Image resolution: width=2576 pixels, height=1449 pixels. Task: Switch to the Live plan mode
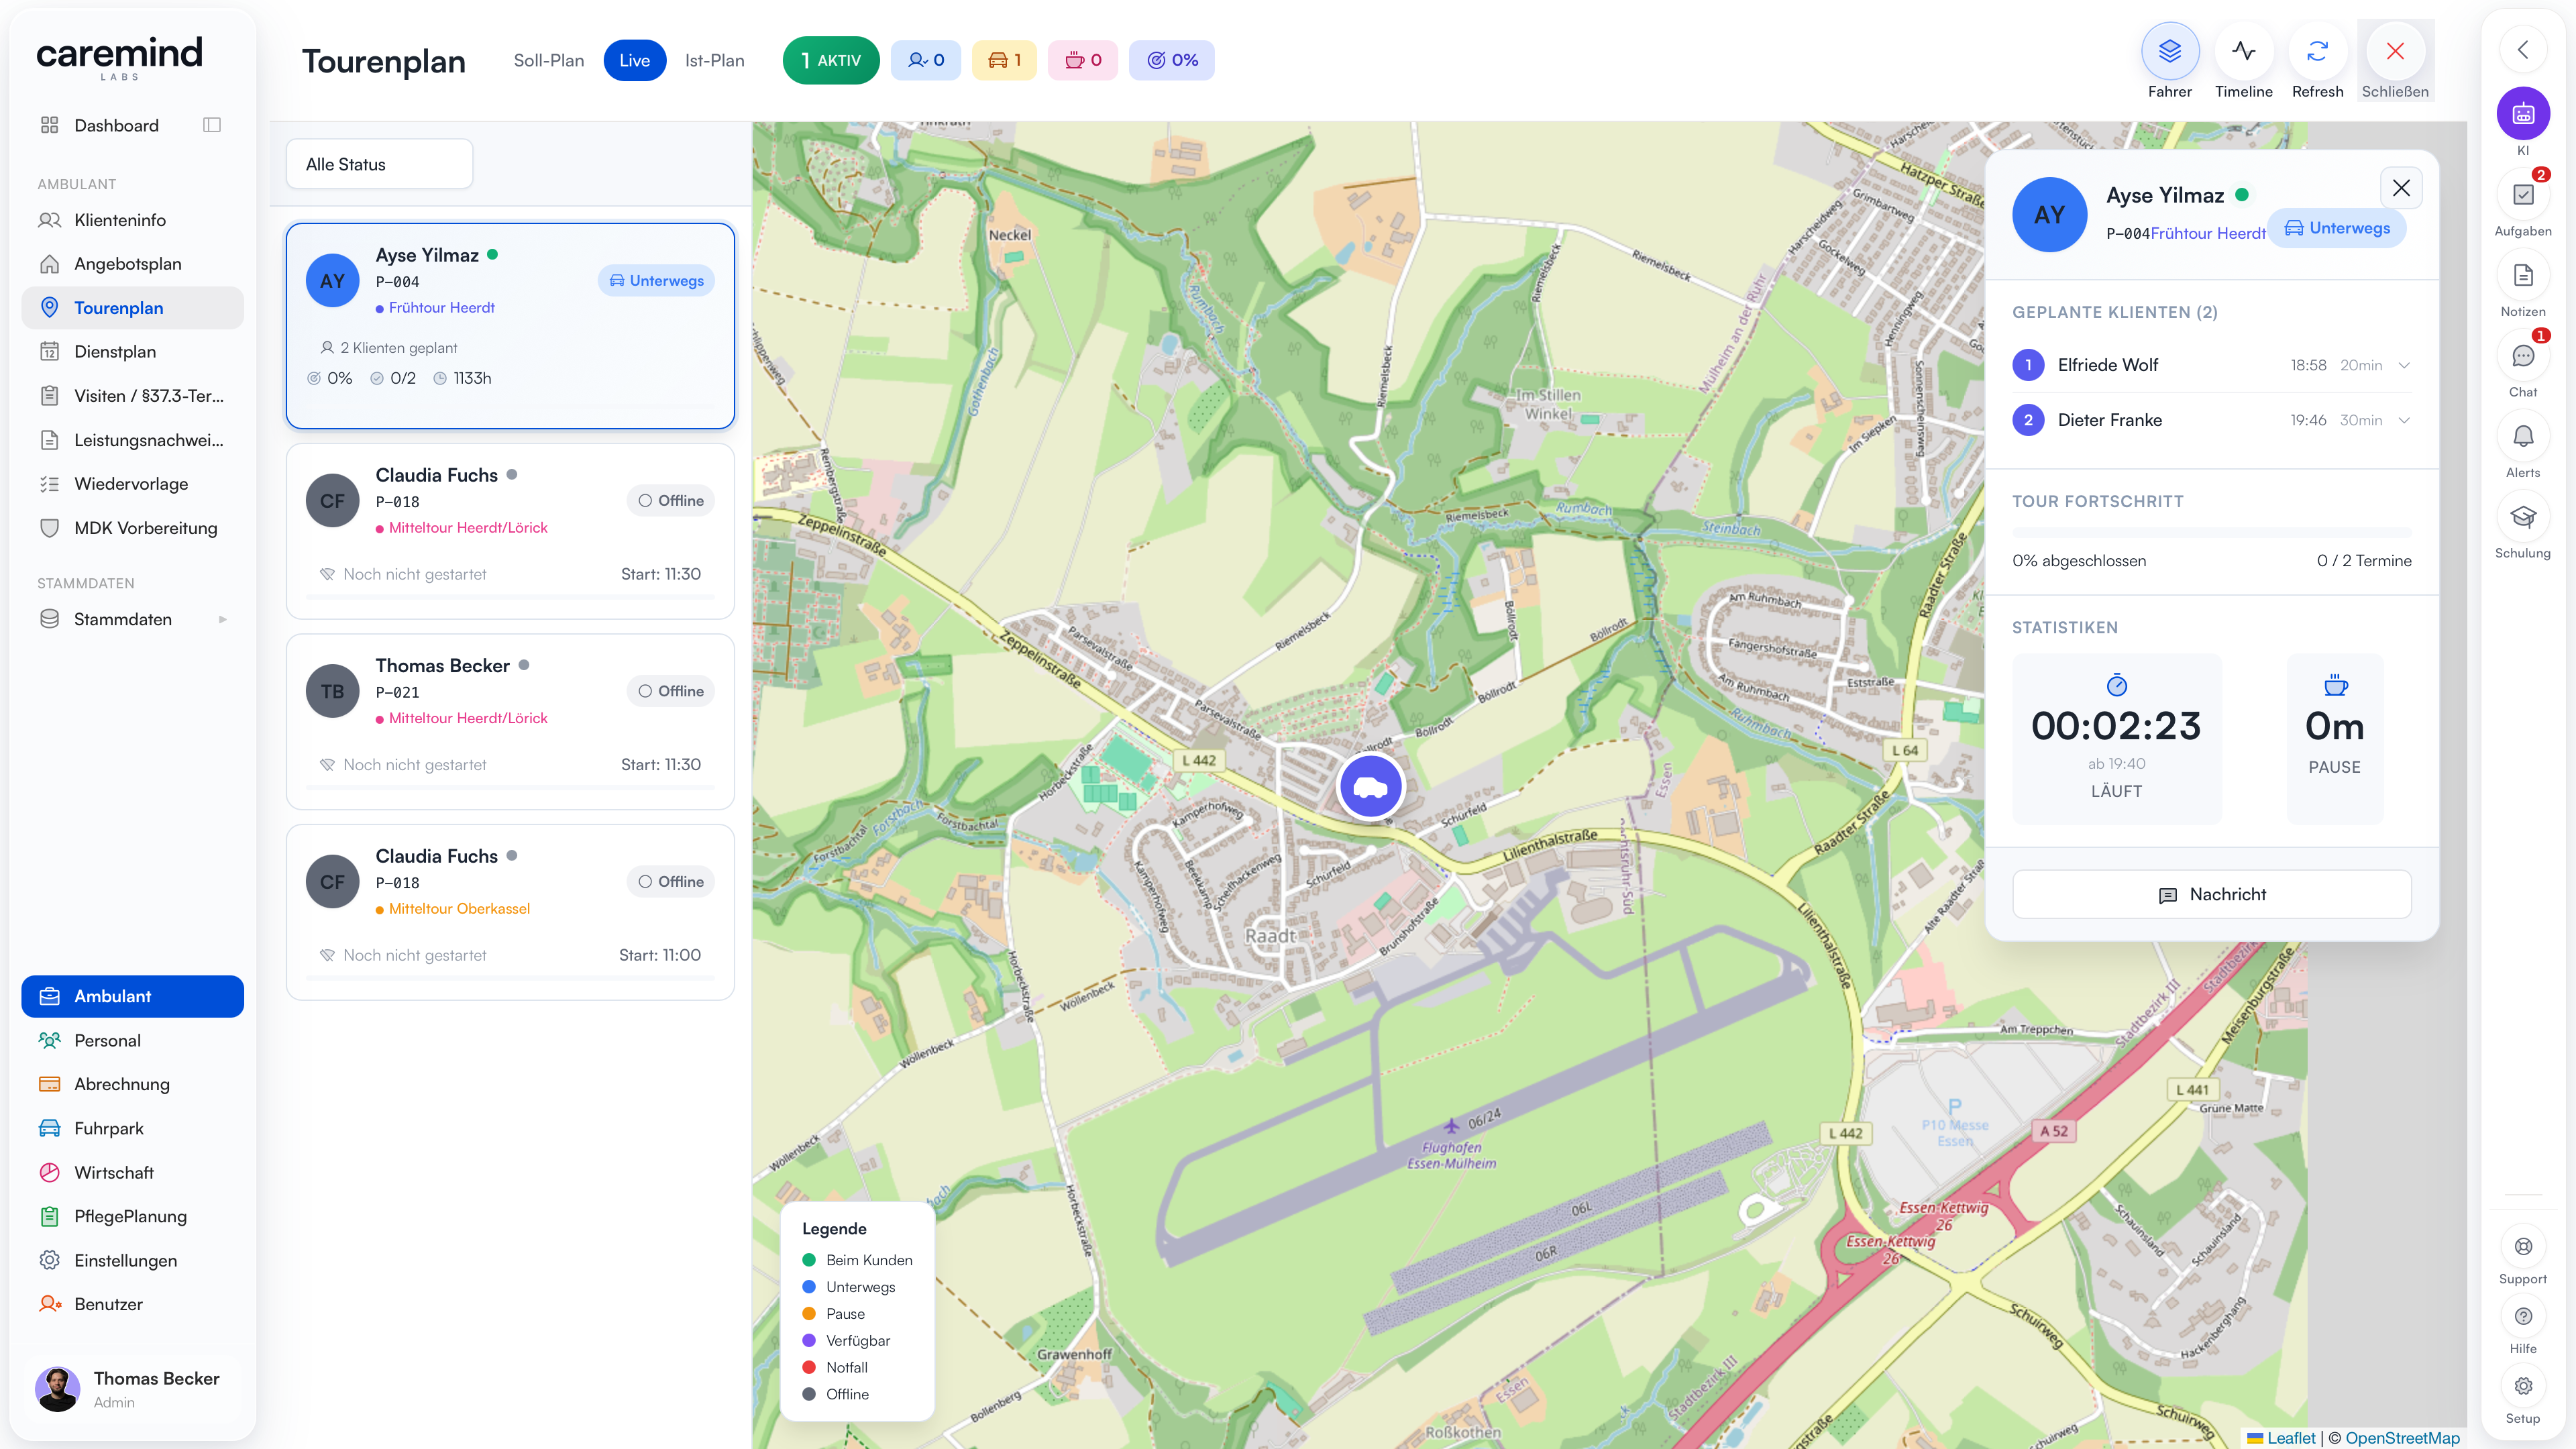click(x=634, y=60)
